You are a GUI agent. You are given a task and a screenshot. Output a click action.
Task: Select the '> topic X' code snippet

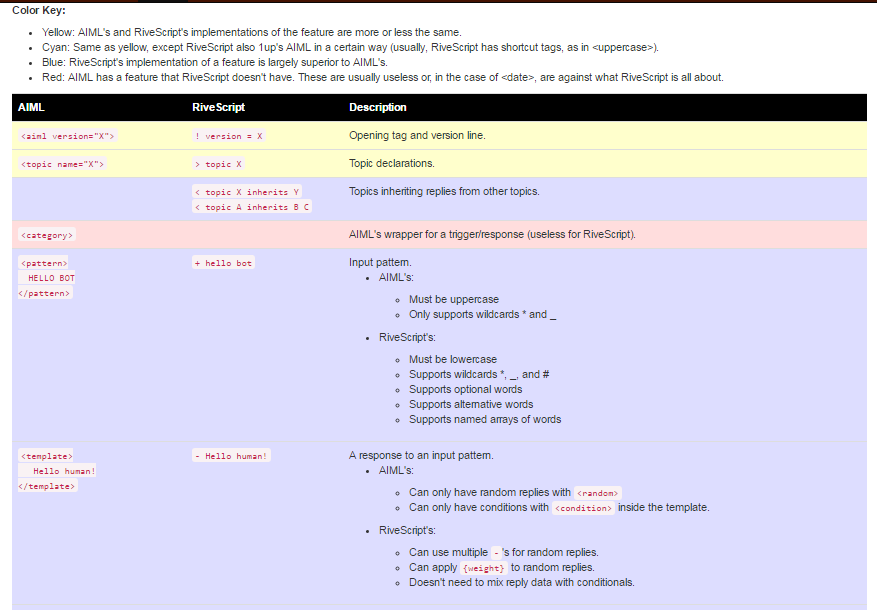pos(218,164)
